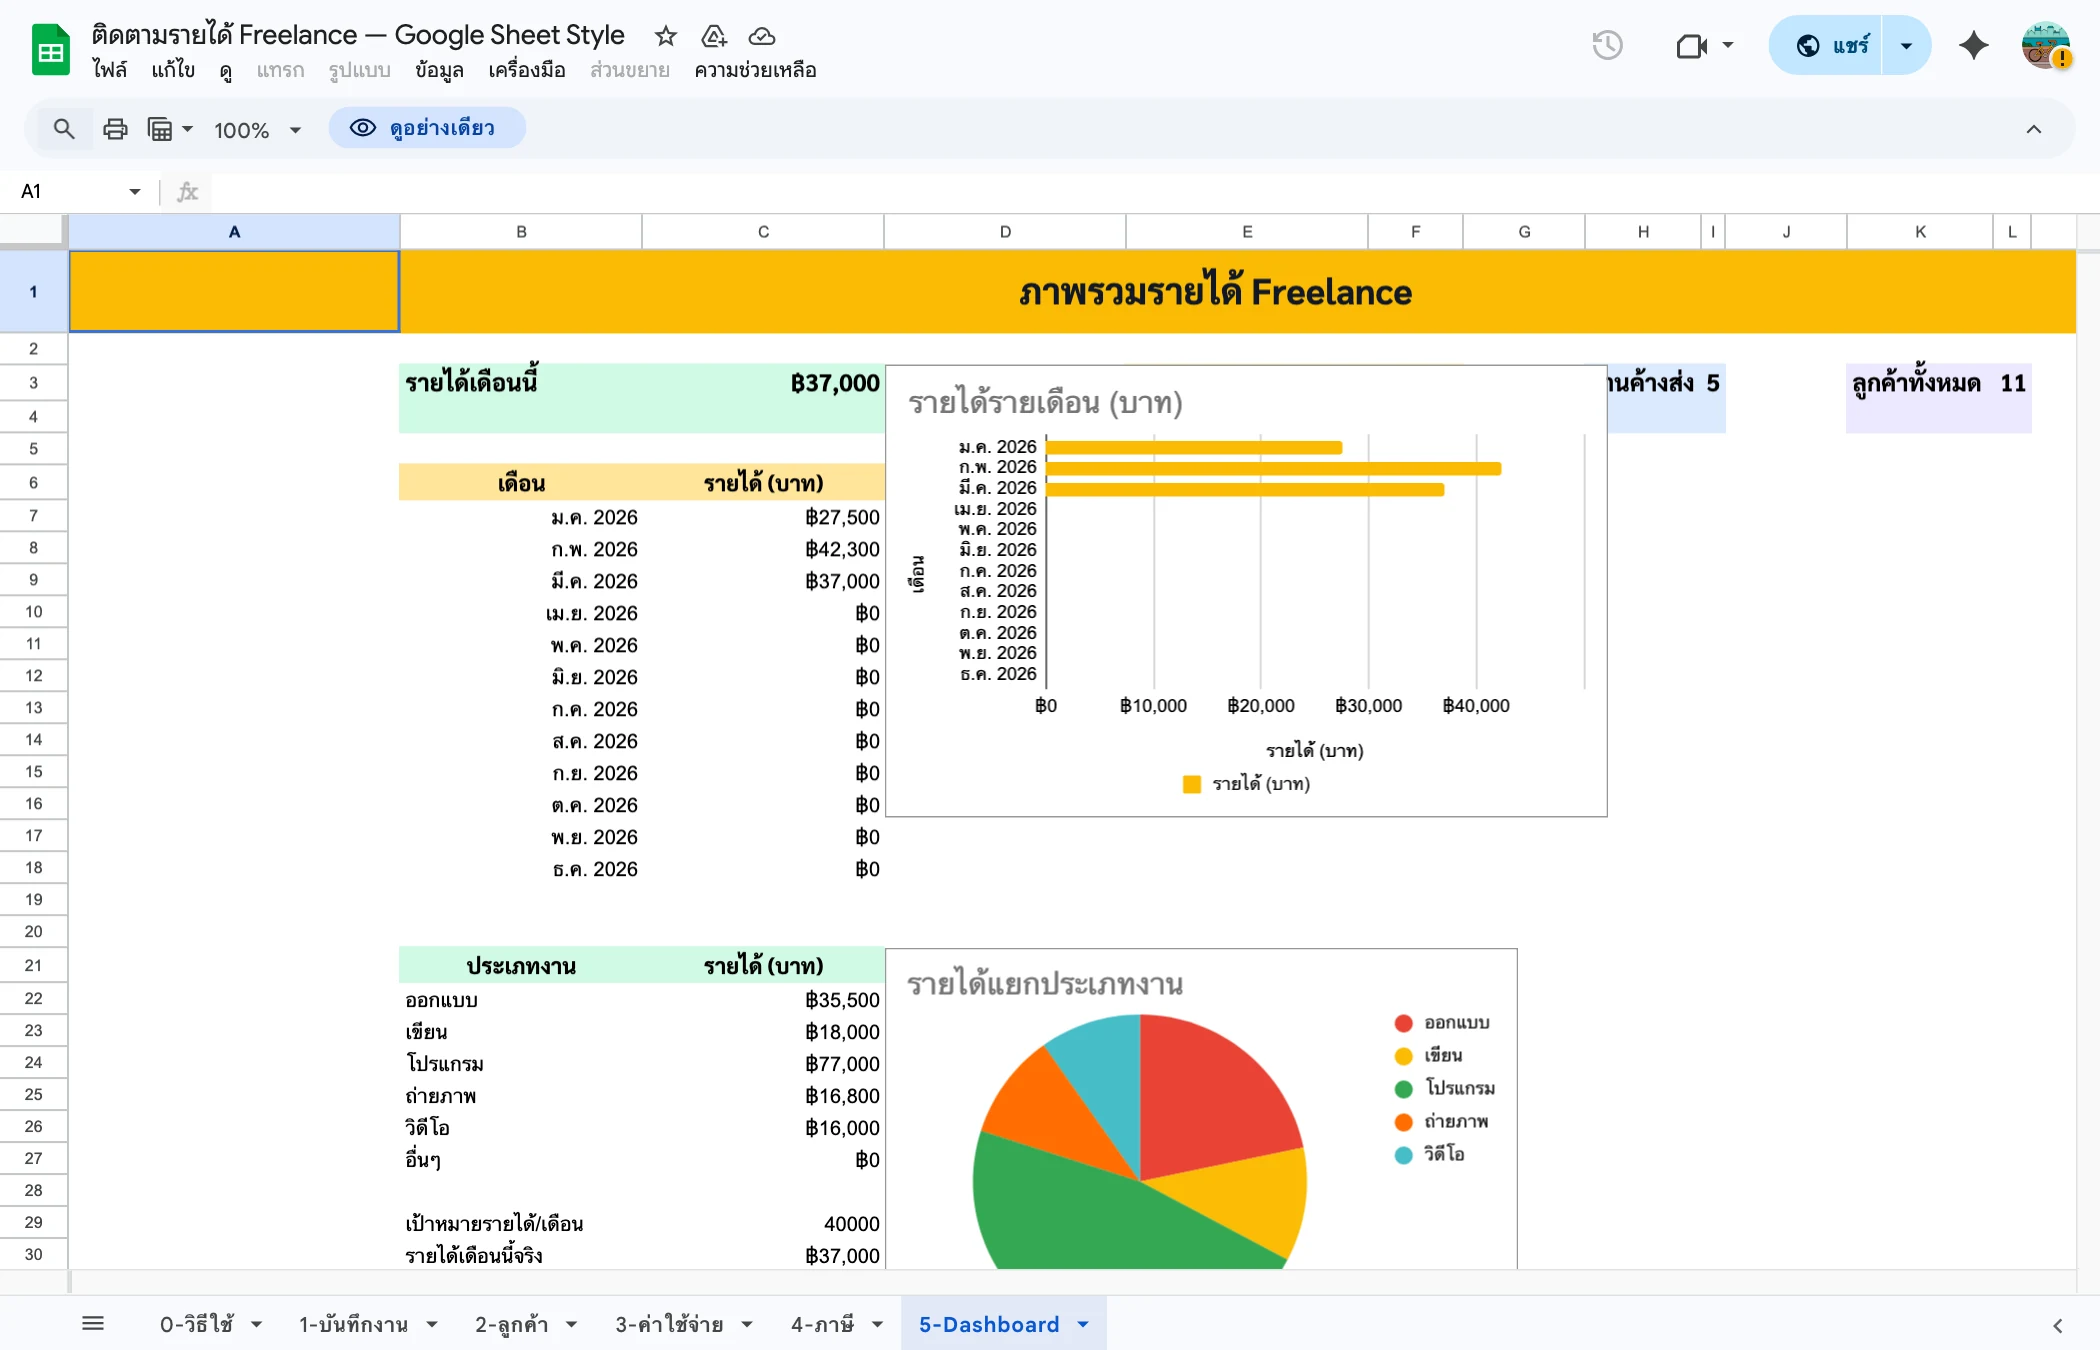
Task: Open the zoom level dropdown
Action: [256, 129]
